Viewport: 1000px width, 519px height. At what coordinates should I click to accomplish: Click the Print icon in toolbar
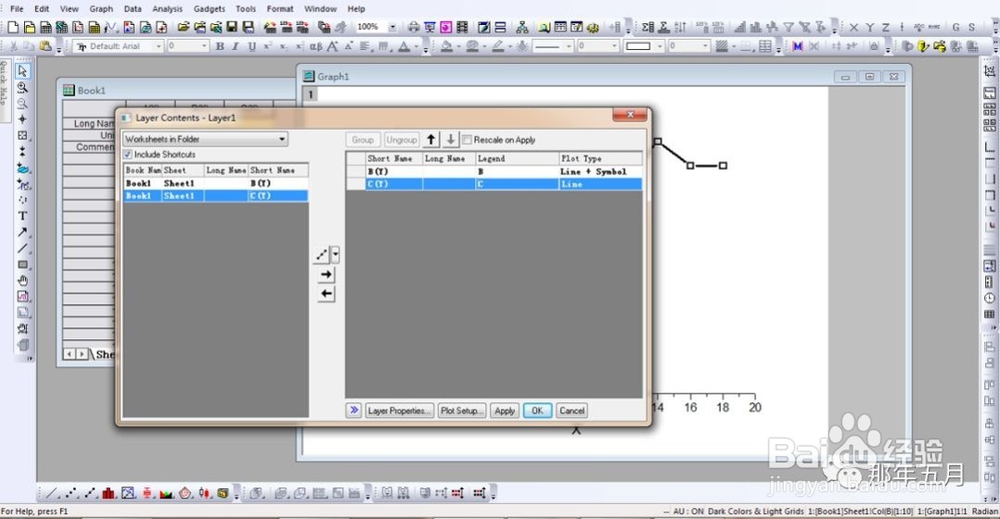[x=413, y=27]
